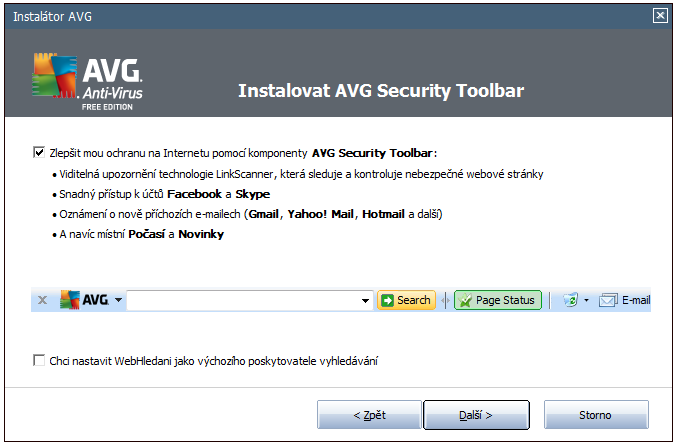Viewport: 675px width, 445px height.
Task: Uncheck the AVG Security Toolbar checkbox
Action: point(39,154)
